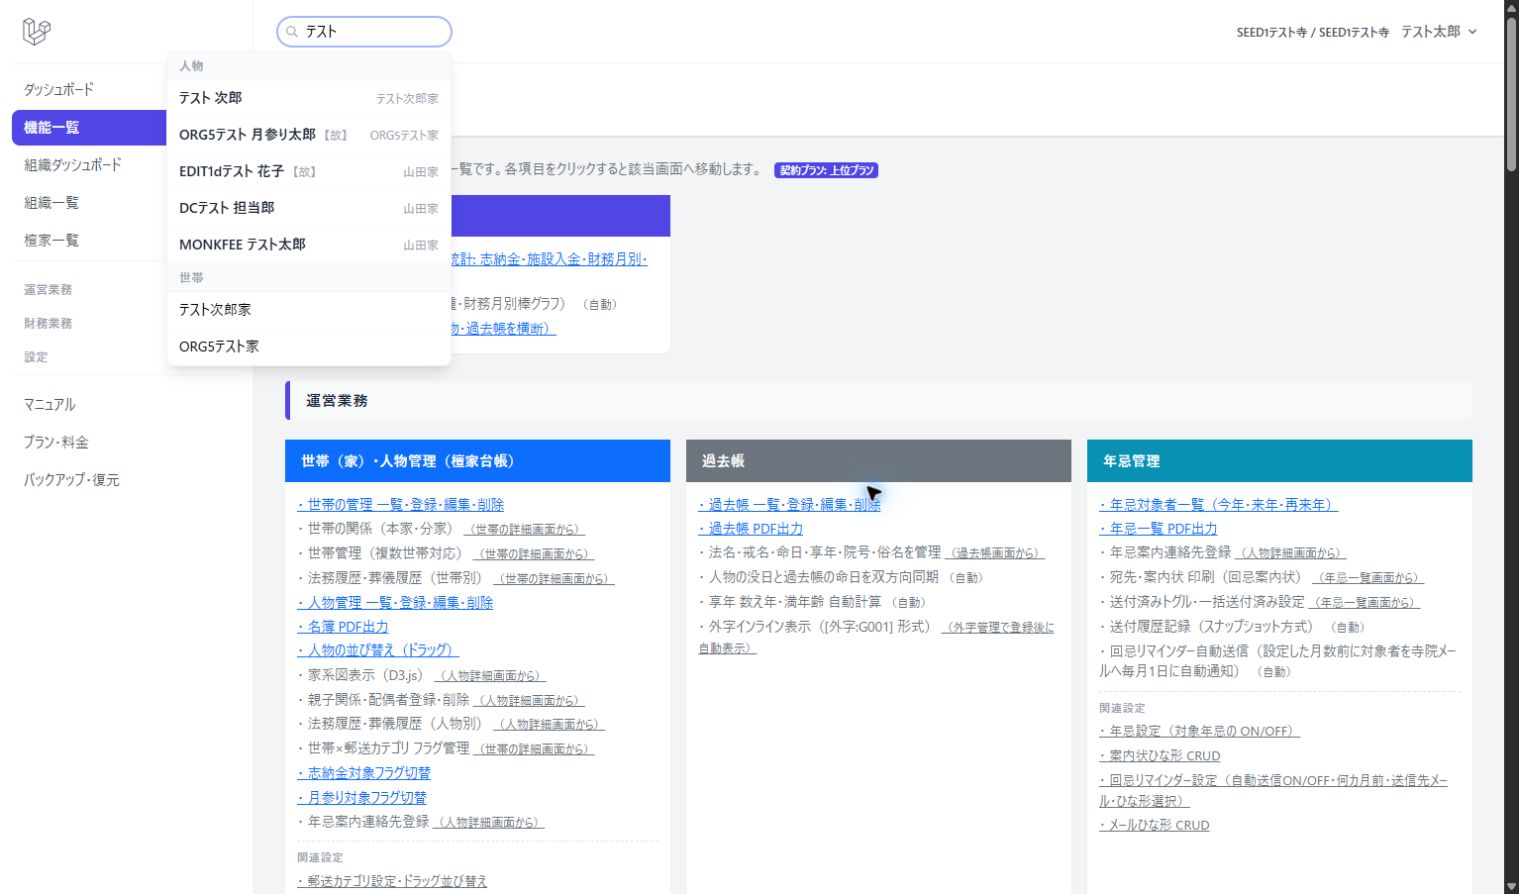
Task: Open 年忌対象者一覧 link
Action: tap(1218, 505)
